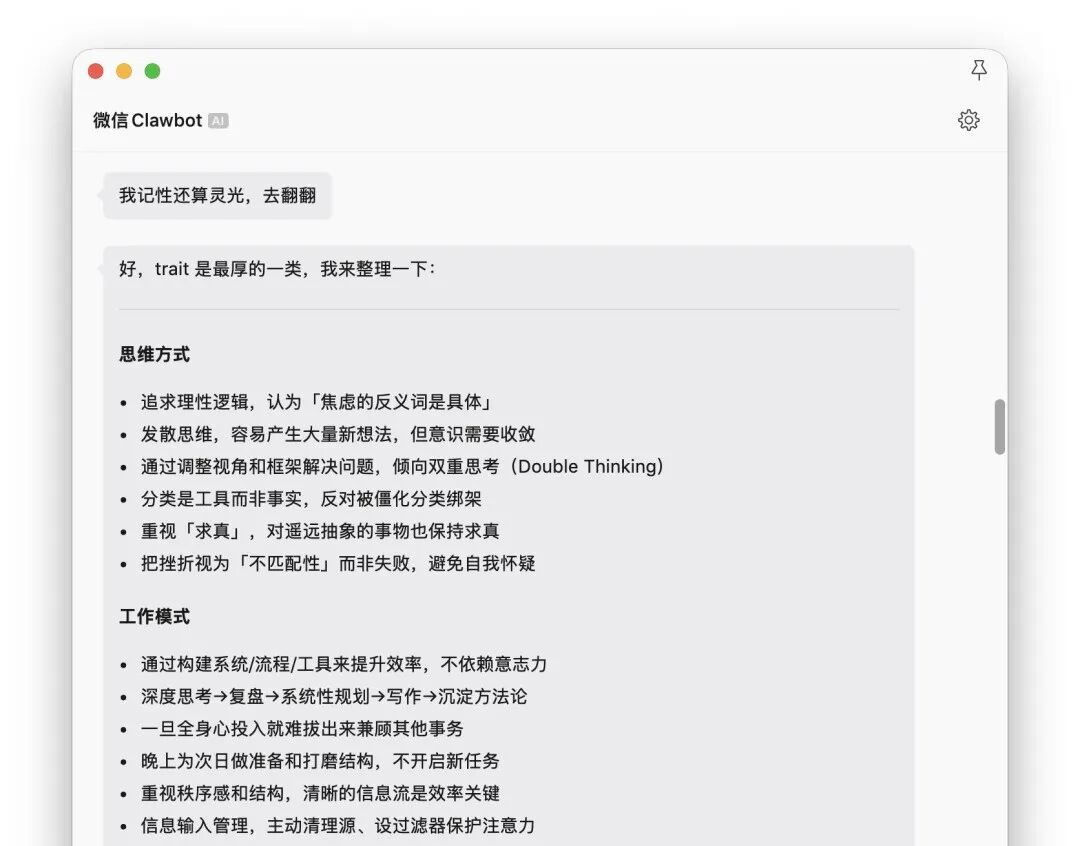Image resolution: width=1080 pixels, height=846 pixels.
Task: Maximize the window using the green button
Action: pyautogui.click(x=152, y=71)
